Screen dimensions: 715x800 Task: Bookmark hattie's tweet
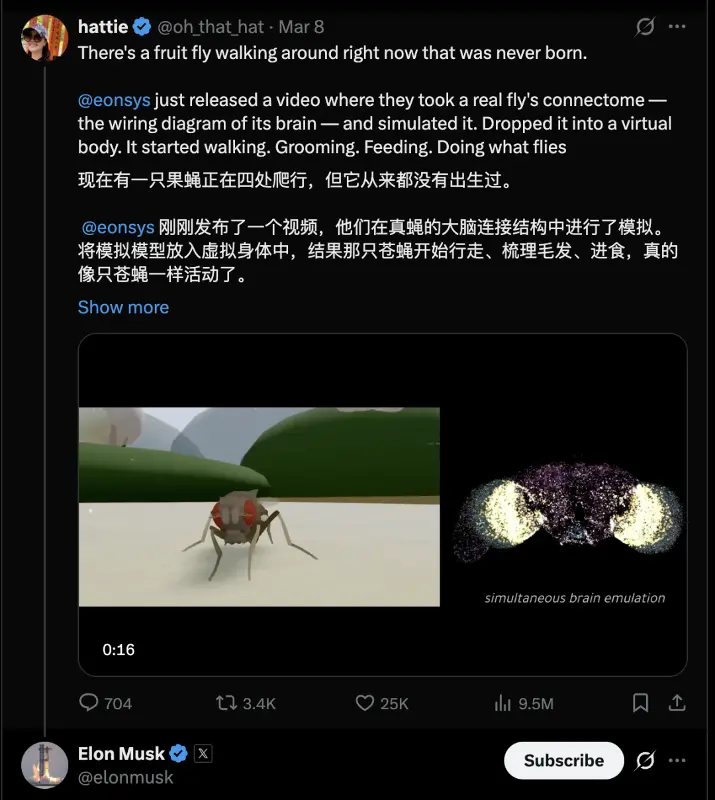tap(640, 703)
